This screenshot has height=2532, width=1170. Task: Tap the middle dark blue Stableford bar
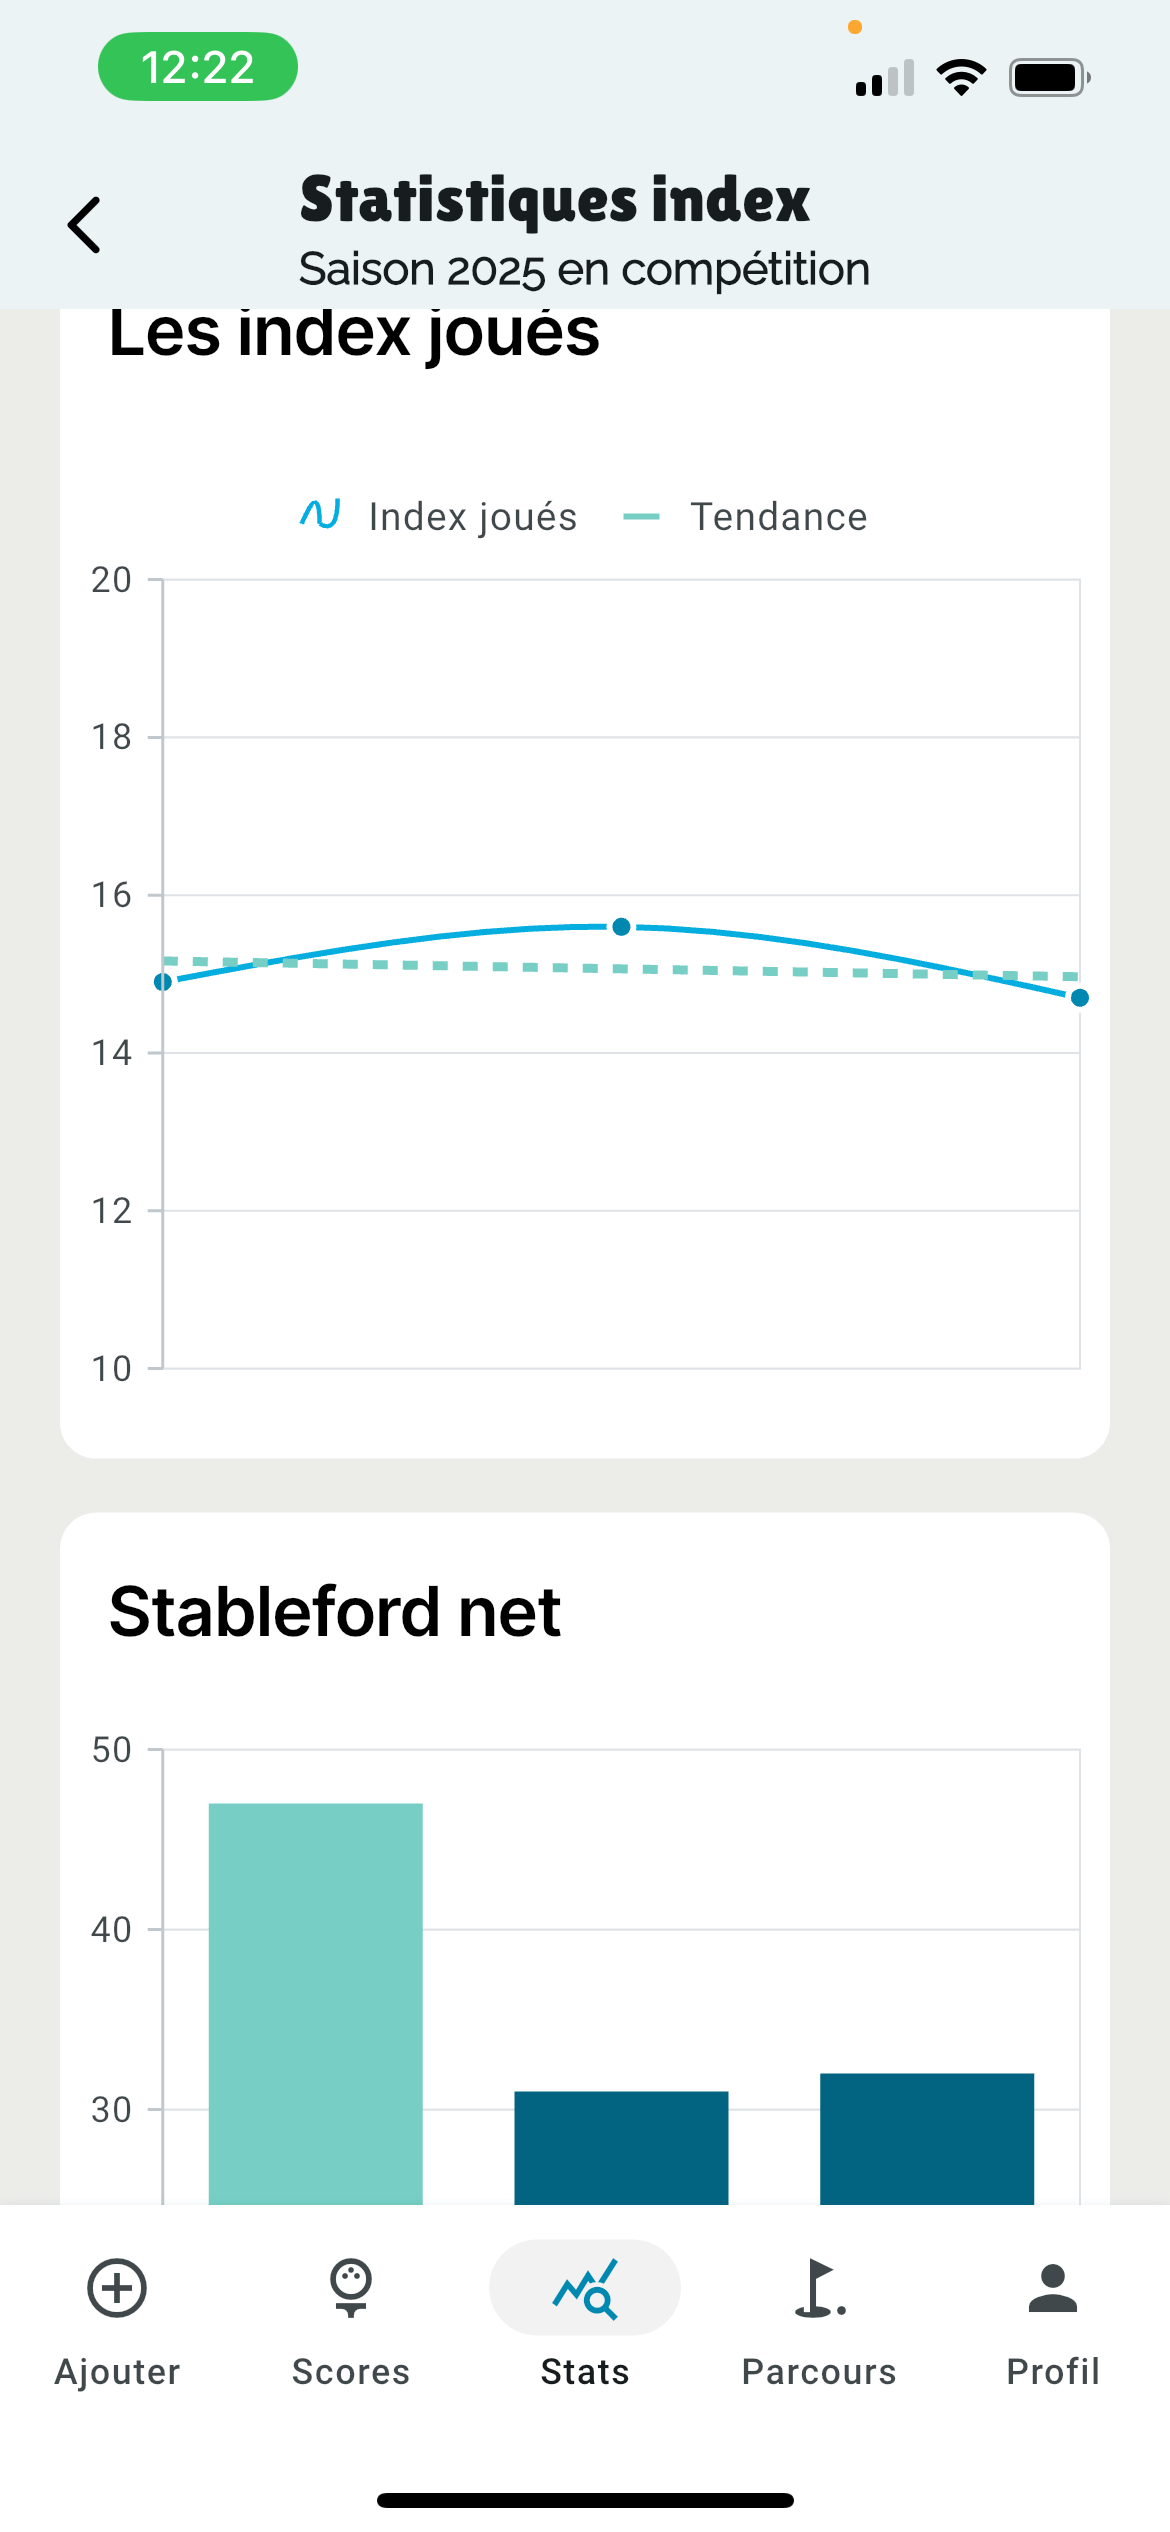point(621,2148)
